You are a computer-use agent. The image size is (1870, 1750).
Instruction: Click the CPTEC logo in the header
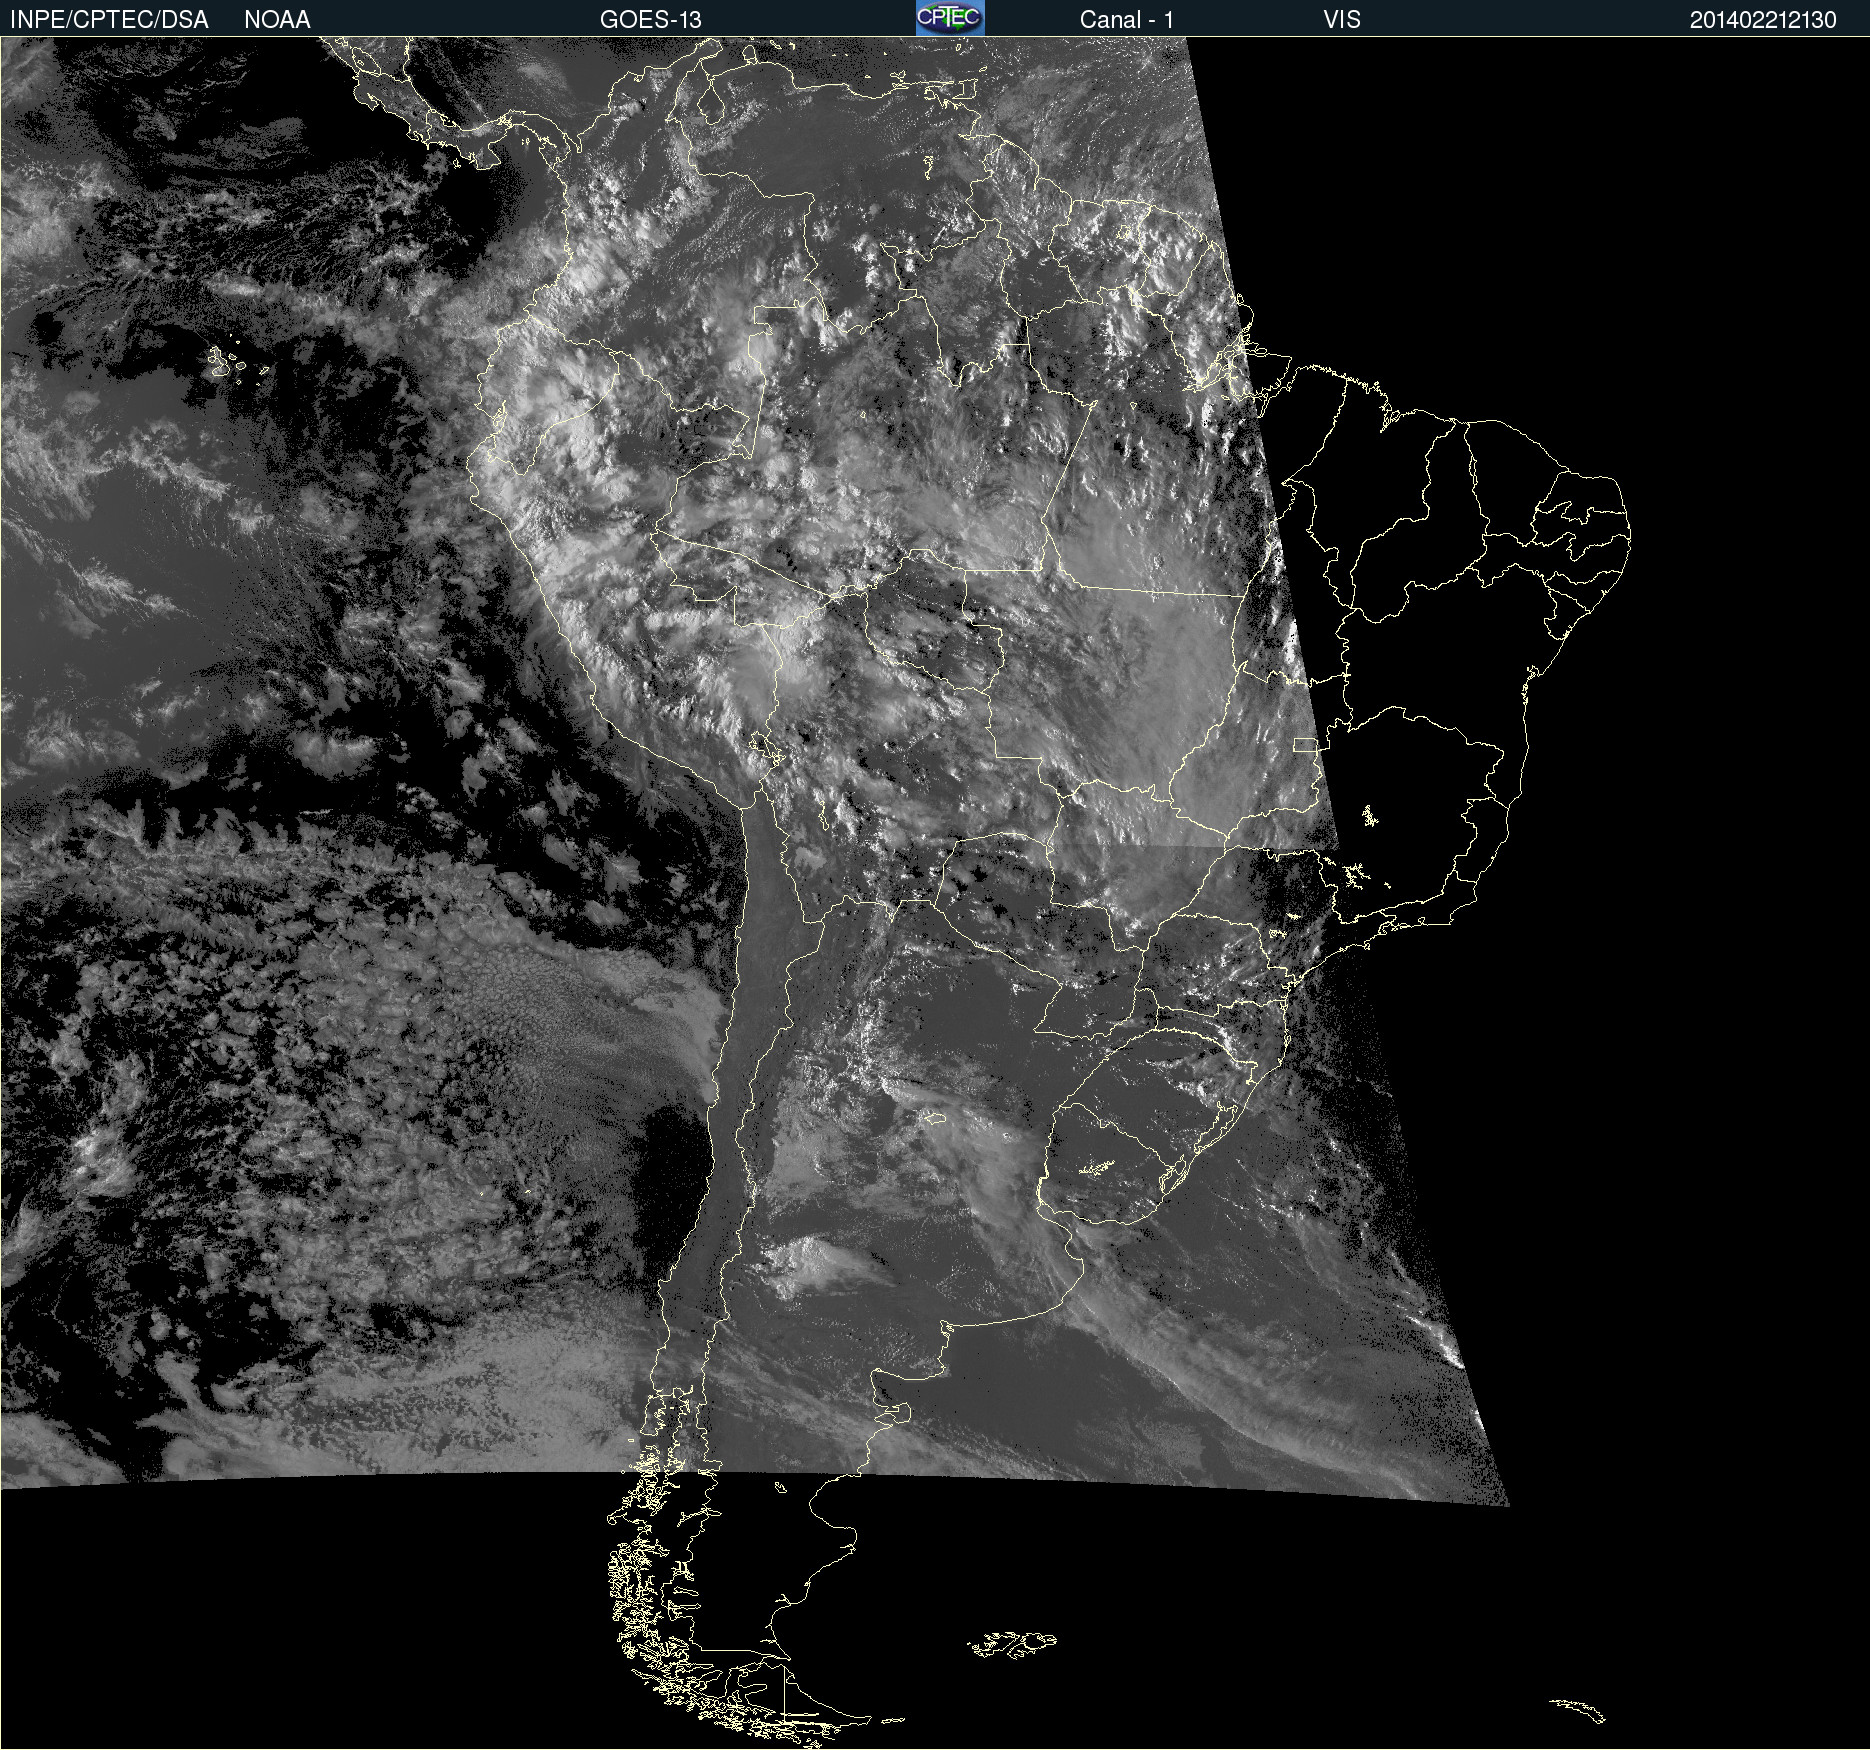[x=949, y=18]
